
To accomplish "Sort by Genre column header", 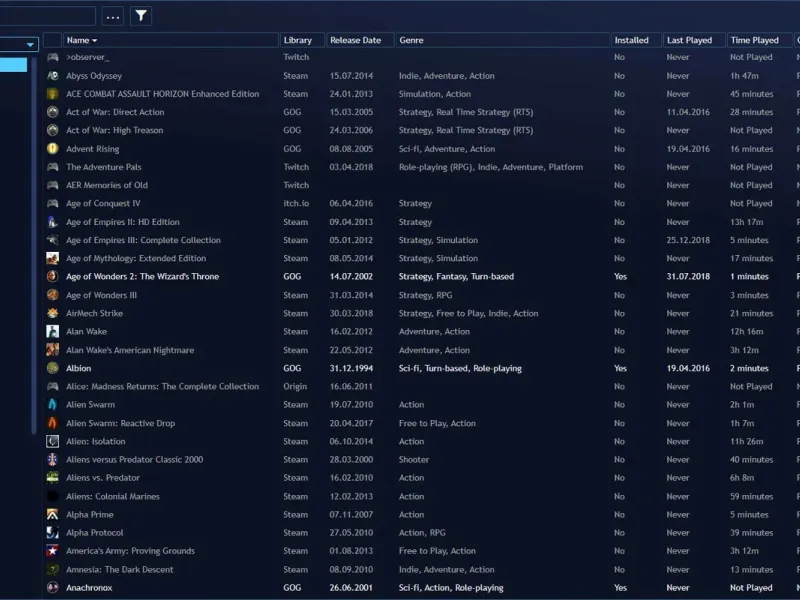I will click(503, 40).
